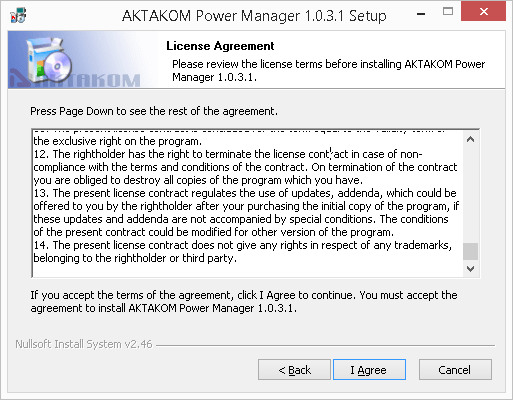
Task: Click the scrollbar down arrow in license box
Action: (470, 268)
